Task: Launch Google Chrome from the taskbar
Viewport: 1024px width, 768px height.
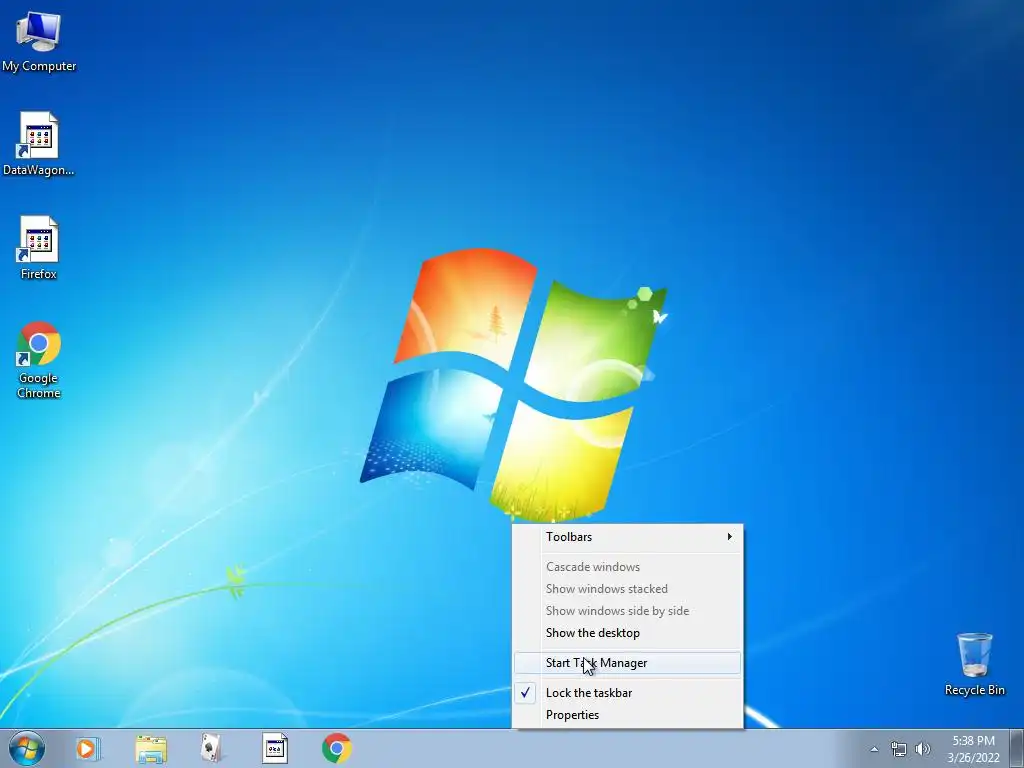Action: (336, 748)
